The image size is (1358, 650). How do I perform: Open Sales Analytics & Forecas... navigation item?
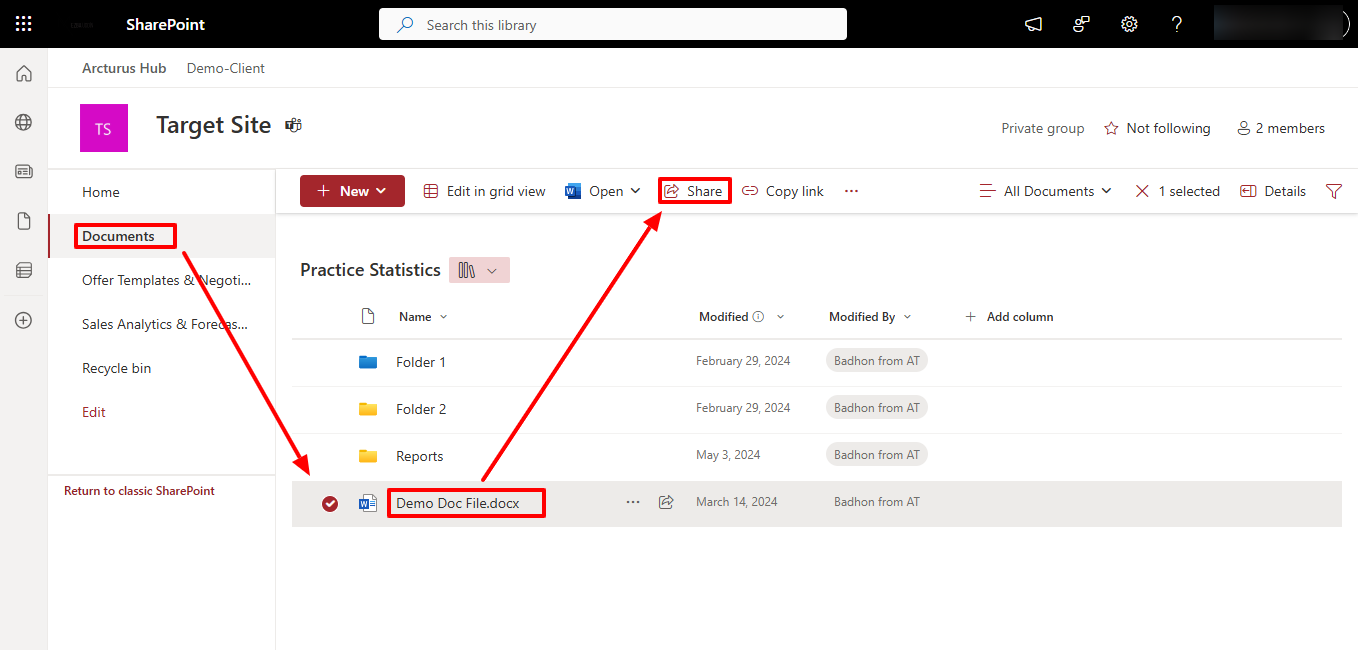click(165, 324)
